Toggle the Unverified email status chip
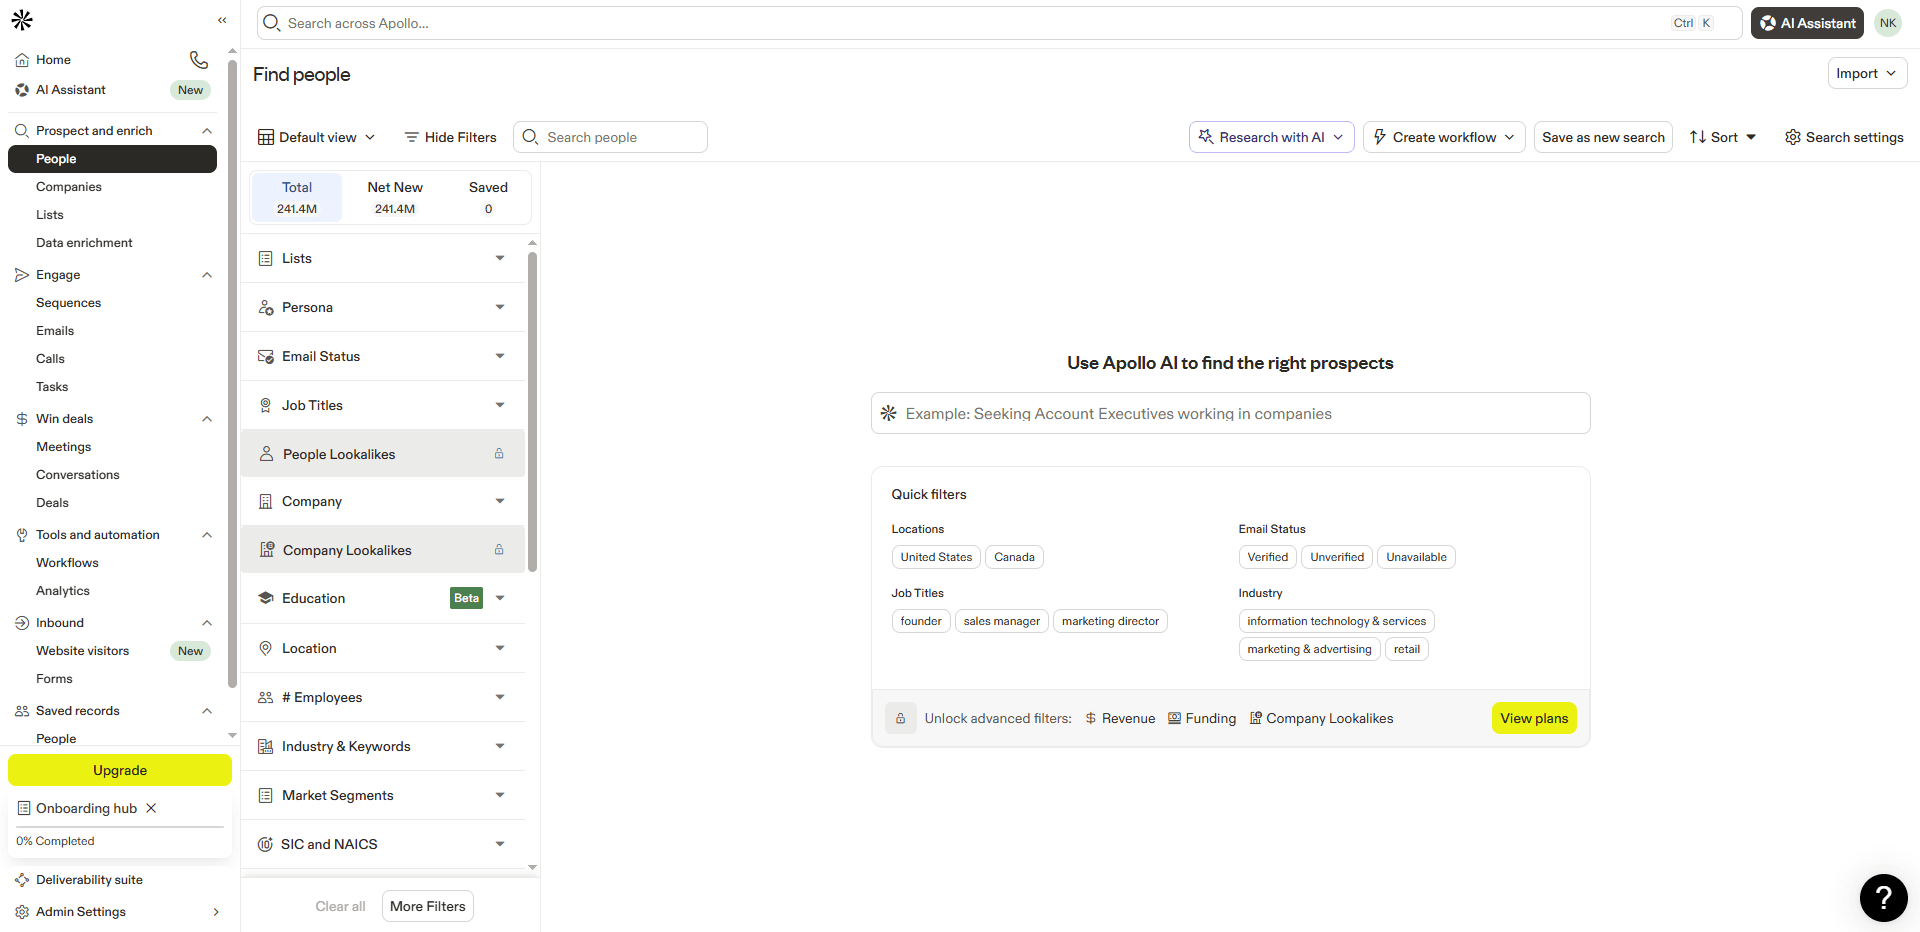The image size is (1920, 932). click(1337, 557)
